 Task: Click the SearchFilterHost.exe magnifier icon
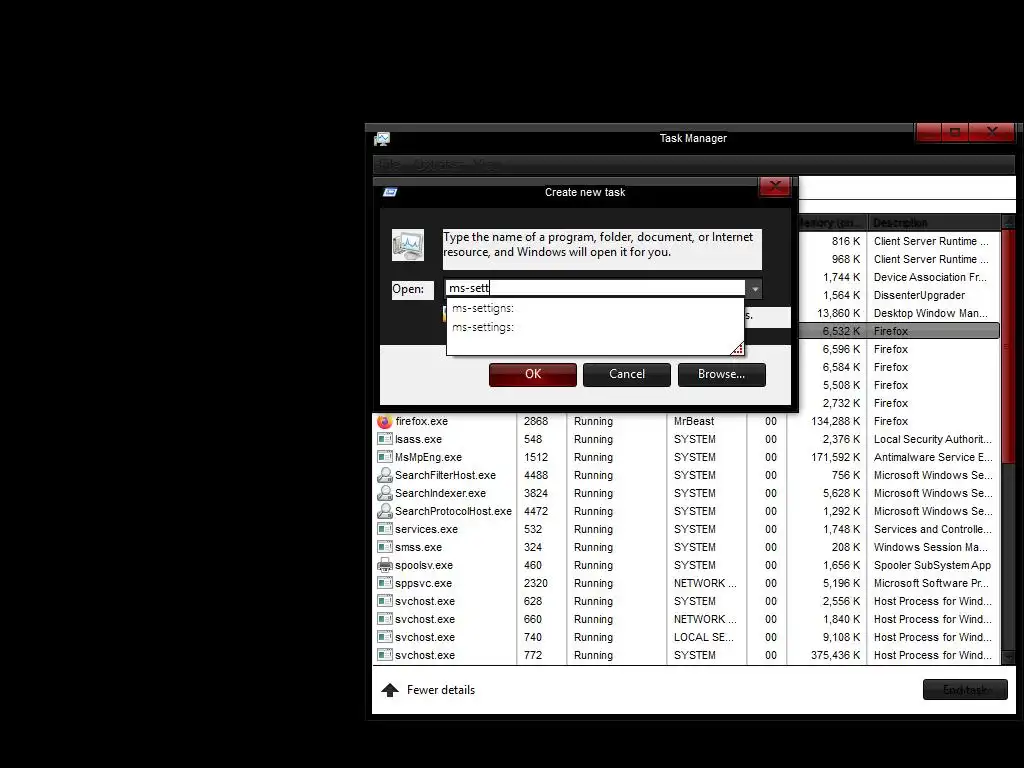pos(385,475)
